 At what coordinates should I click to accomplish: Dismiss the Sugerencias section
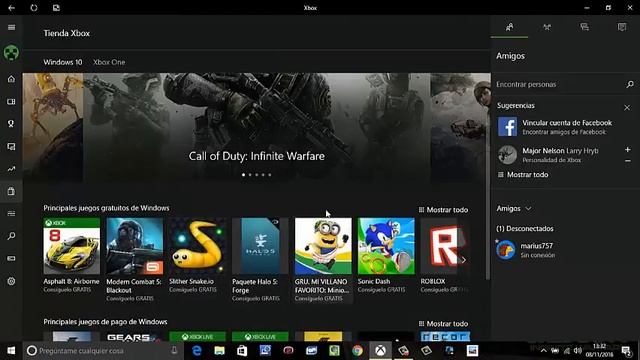click(627, 108)
